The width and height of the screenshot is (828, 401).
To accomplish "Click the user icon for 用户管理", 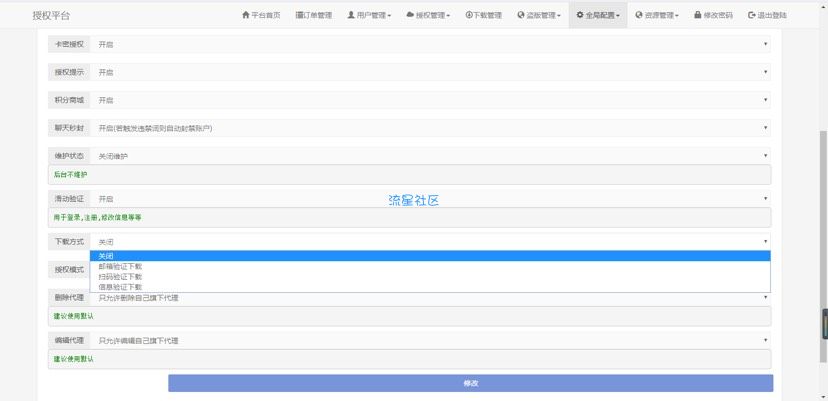I will point(351,15).
